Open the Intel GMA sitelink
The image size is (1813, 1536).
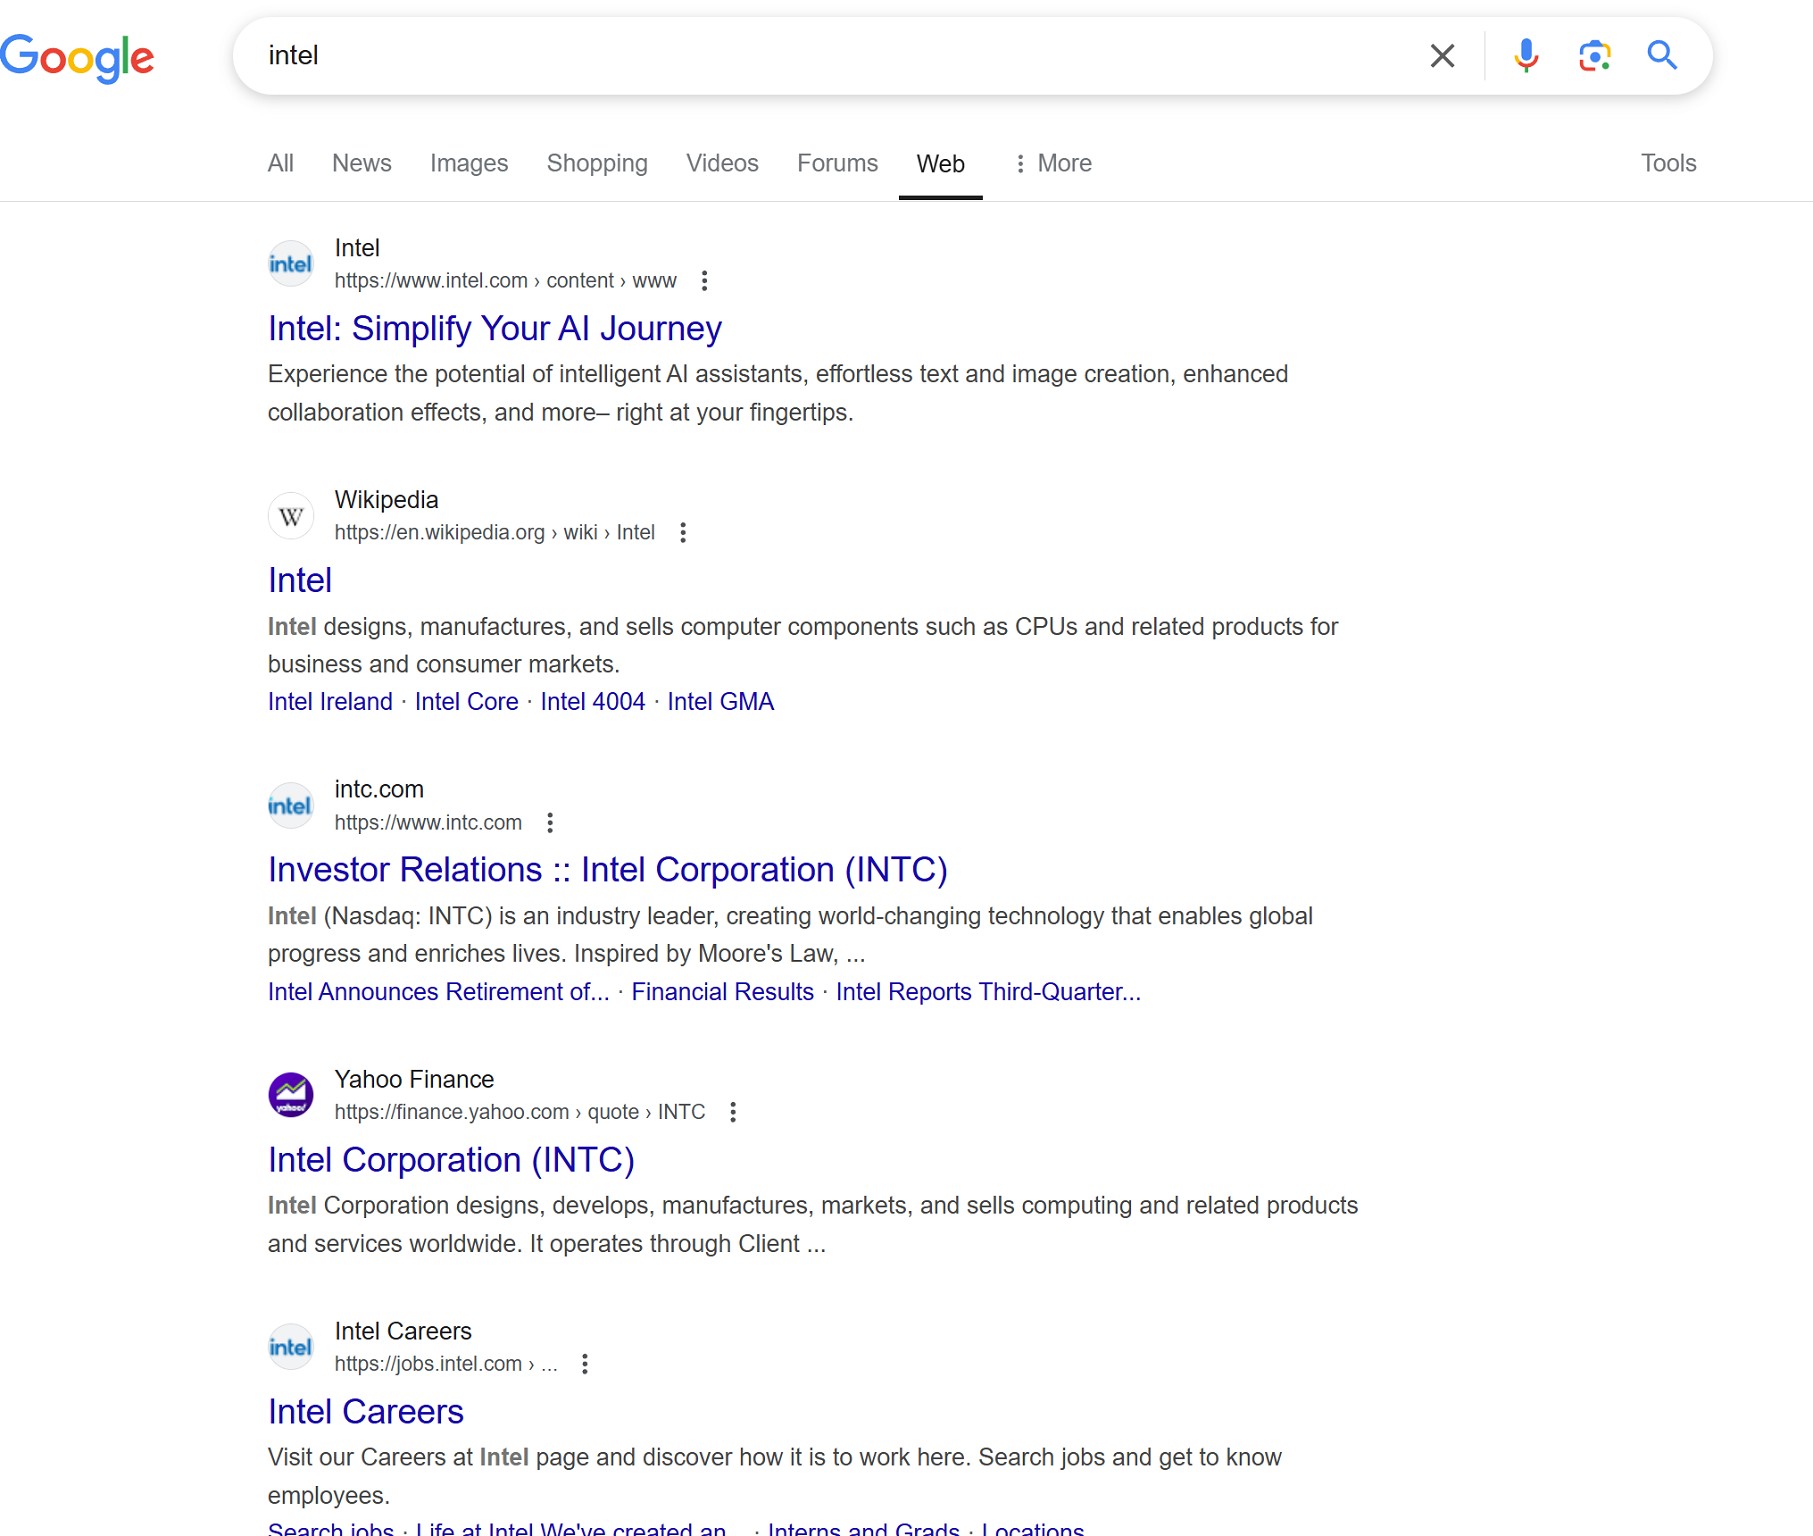coord(721,702)
